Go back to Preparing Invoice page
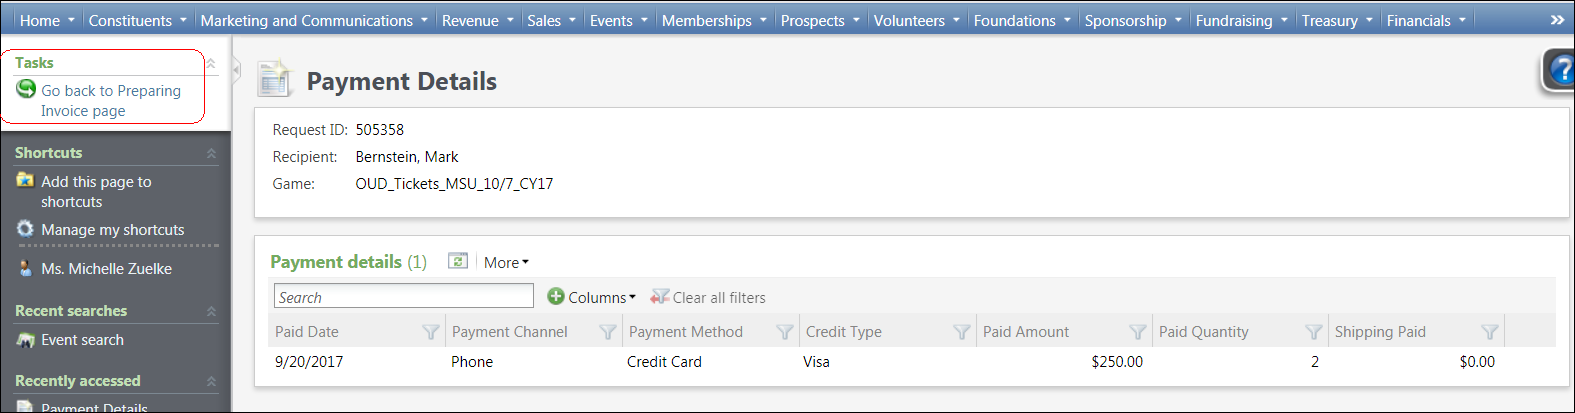The image size is (1575, 413). point(110,100)
